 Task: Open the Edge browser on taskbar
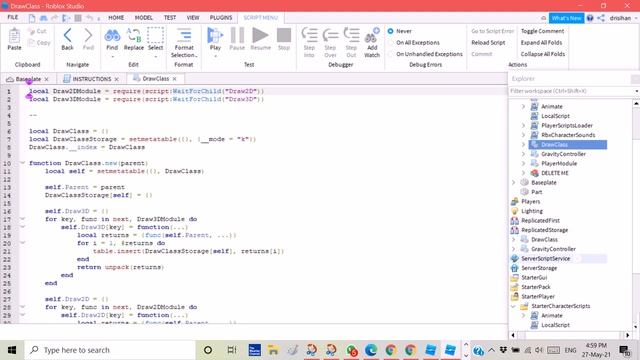tap(371, 350)
